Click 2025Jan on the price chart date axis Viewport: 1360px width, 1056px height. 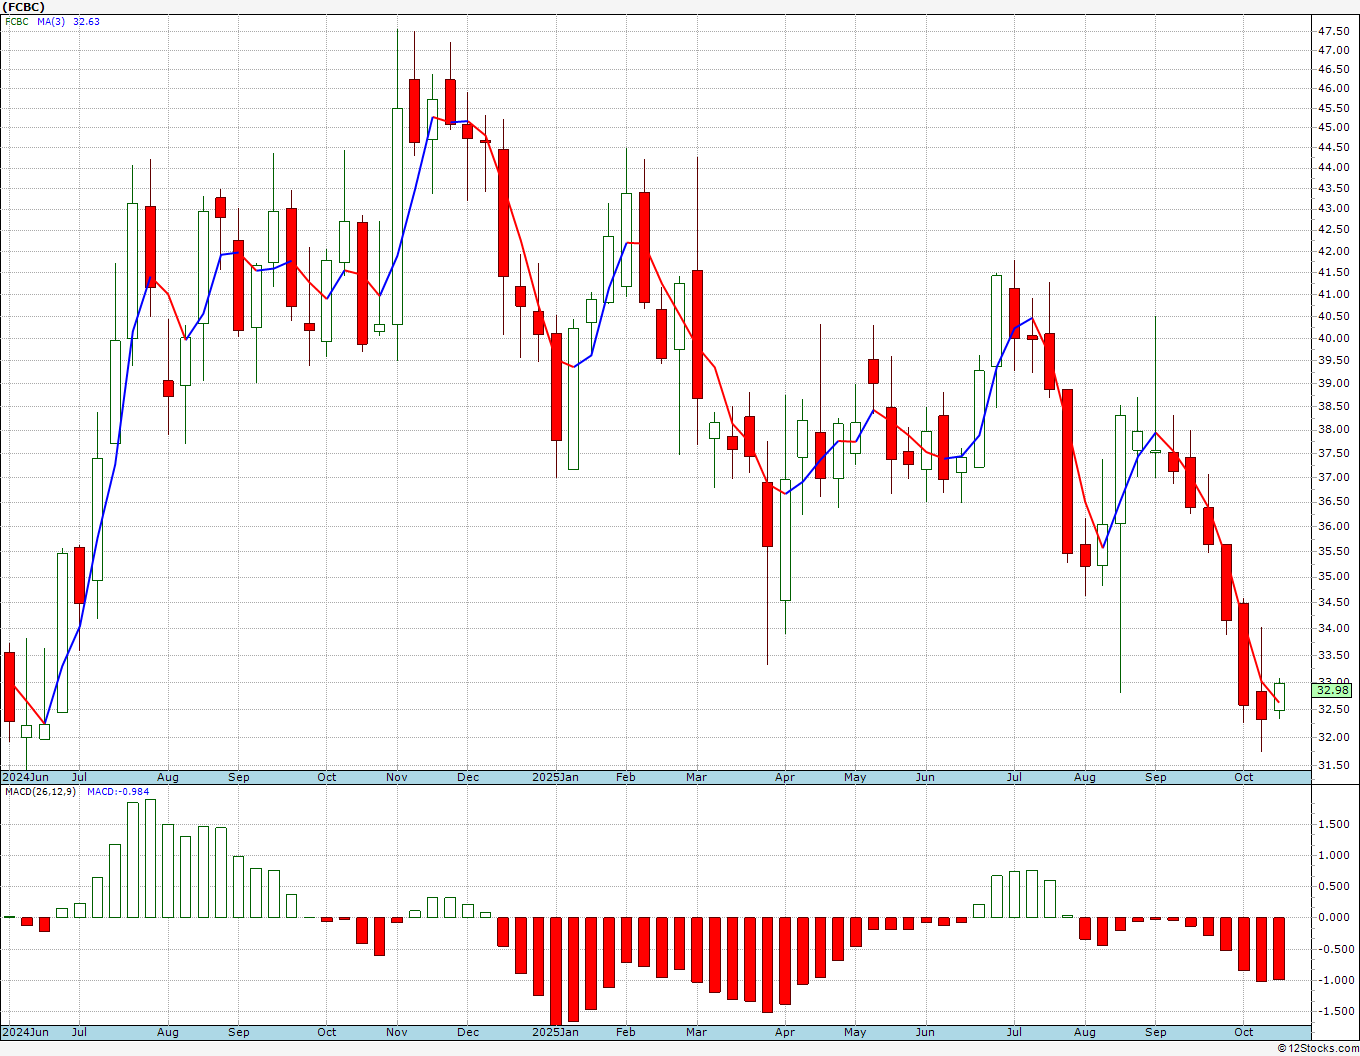(555, 777)
